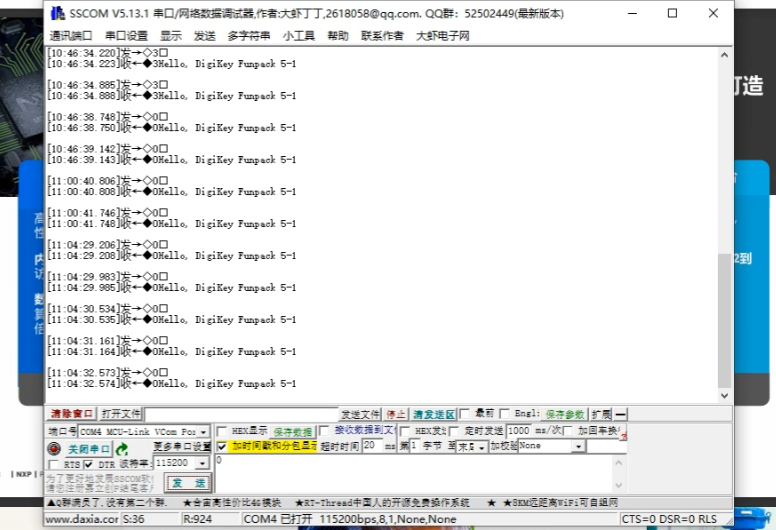Open the COM4 MCU-Link port dropdown
Viewport: 776px width, 530px height.
pyautogui.click(x=203, y=432)
